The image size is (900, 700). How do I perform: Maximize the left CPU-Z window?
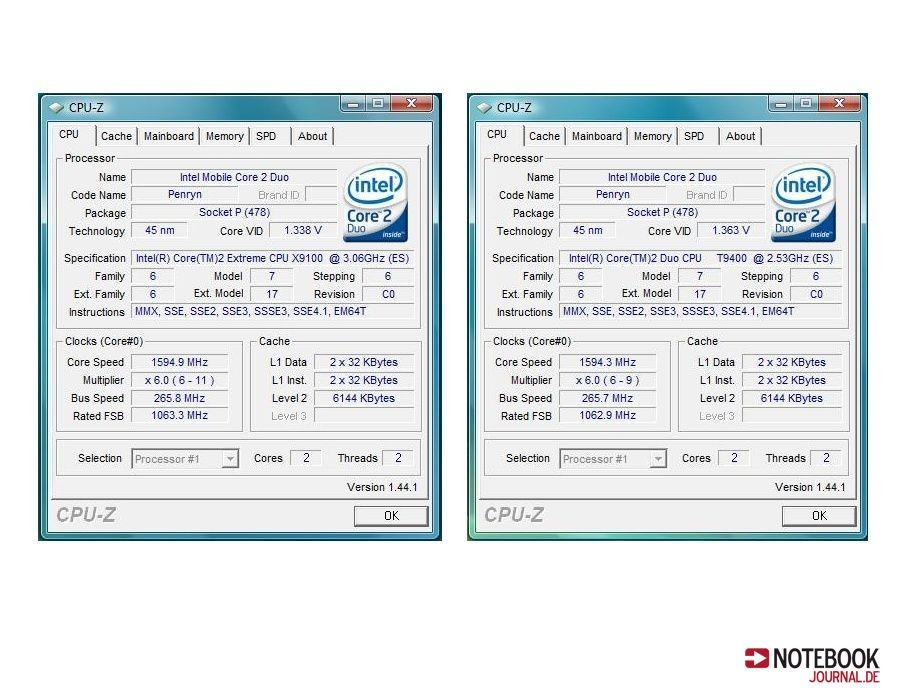378,103
